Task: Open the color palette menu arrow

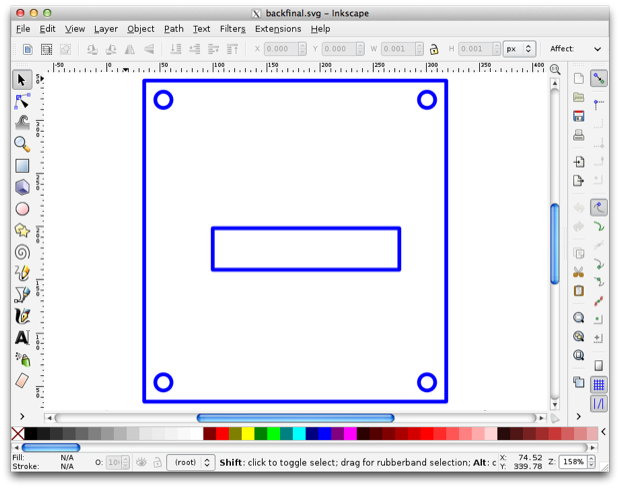Action: click(603, 432)
